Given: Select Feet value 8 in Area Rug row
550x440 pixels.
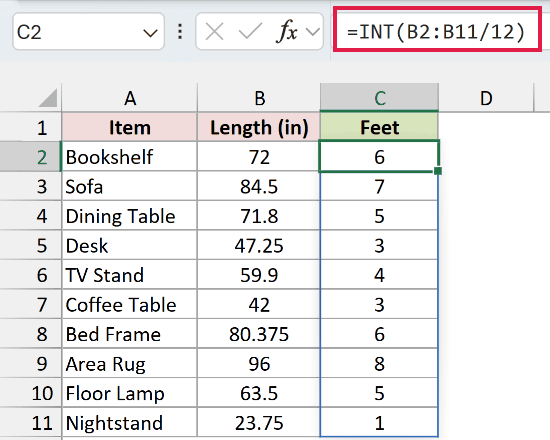Looking at the screenshot, I should [379, 364].
